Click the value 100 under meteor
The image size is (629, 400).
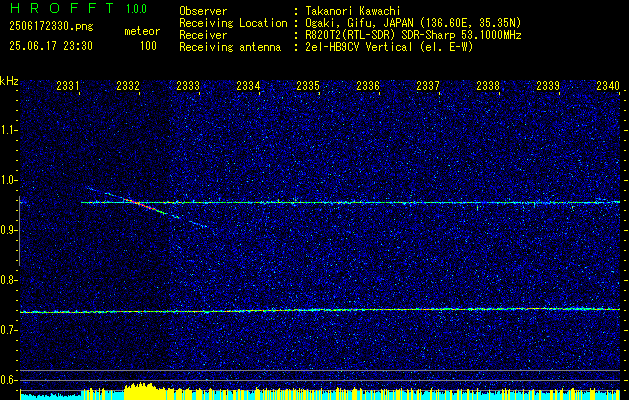[x=148, y=46]
